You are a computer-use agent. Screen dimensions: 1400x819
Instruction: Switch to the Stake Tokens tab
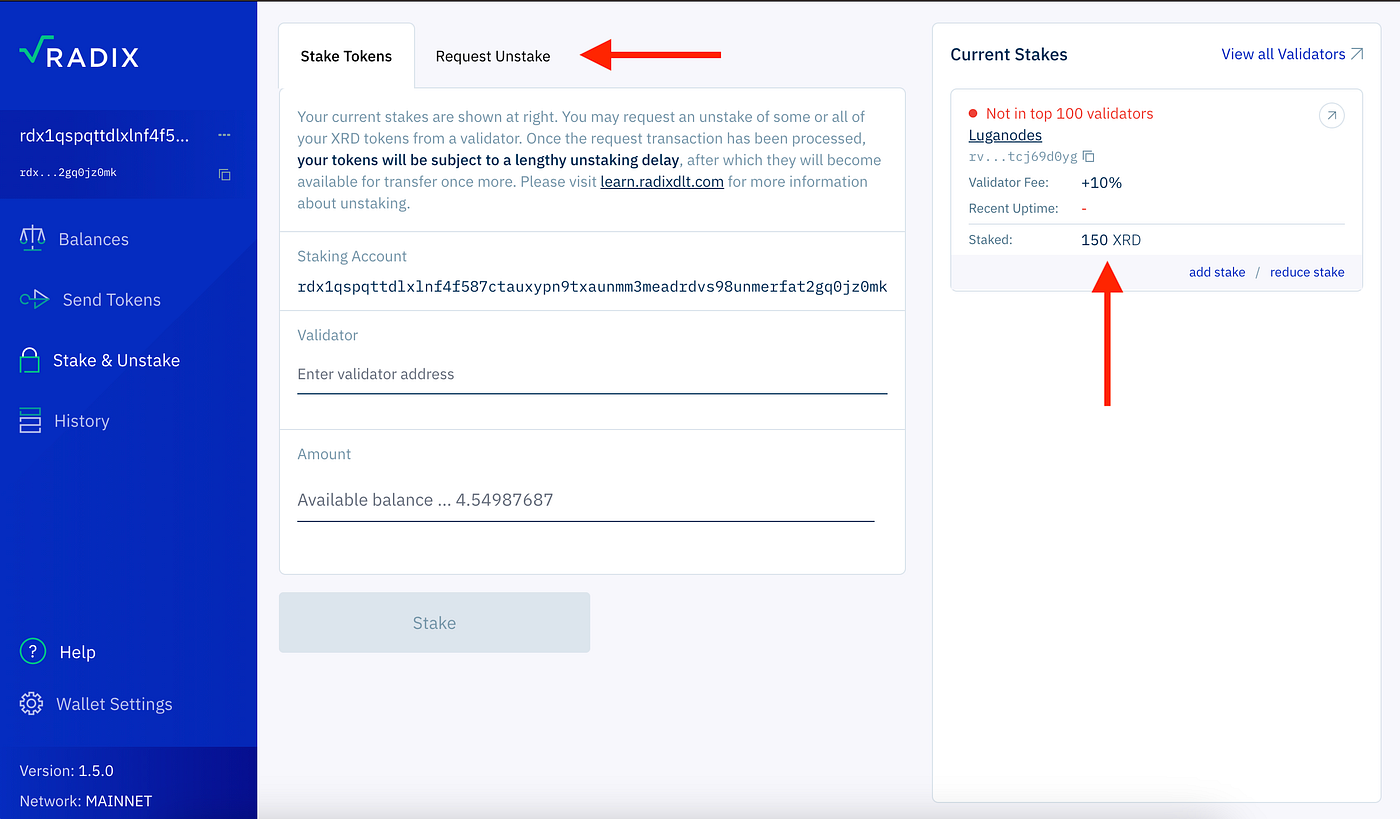pos(346,56)
